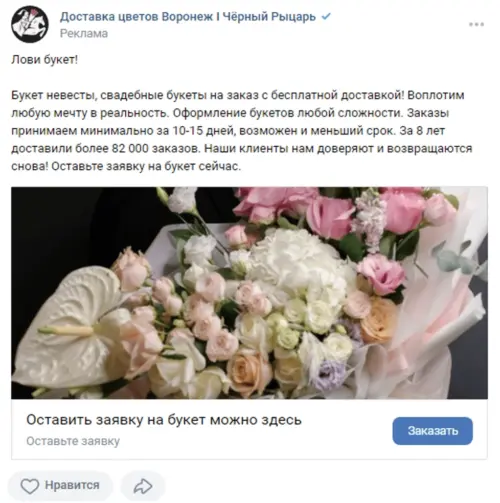Image resolution: width=500 pixels, height=503 pixels.
Task: Open the Чёрный Рыцарь round avatar
Action: tap(30, 24)
